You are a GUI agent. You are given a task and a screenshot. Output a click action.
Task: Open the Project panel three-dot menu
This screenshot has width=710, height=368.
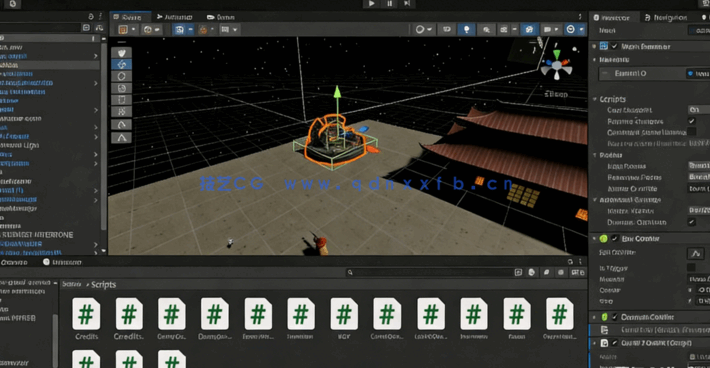(x=580, y=262)
